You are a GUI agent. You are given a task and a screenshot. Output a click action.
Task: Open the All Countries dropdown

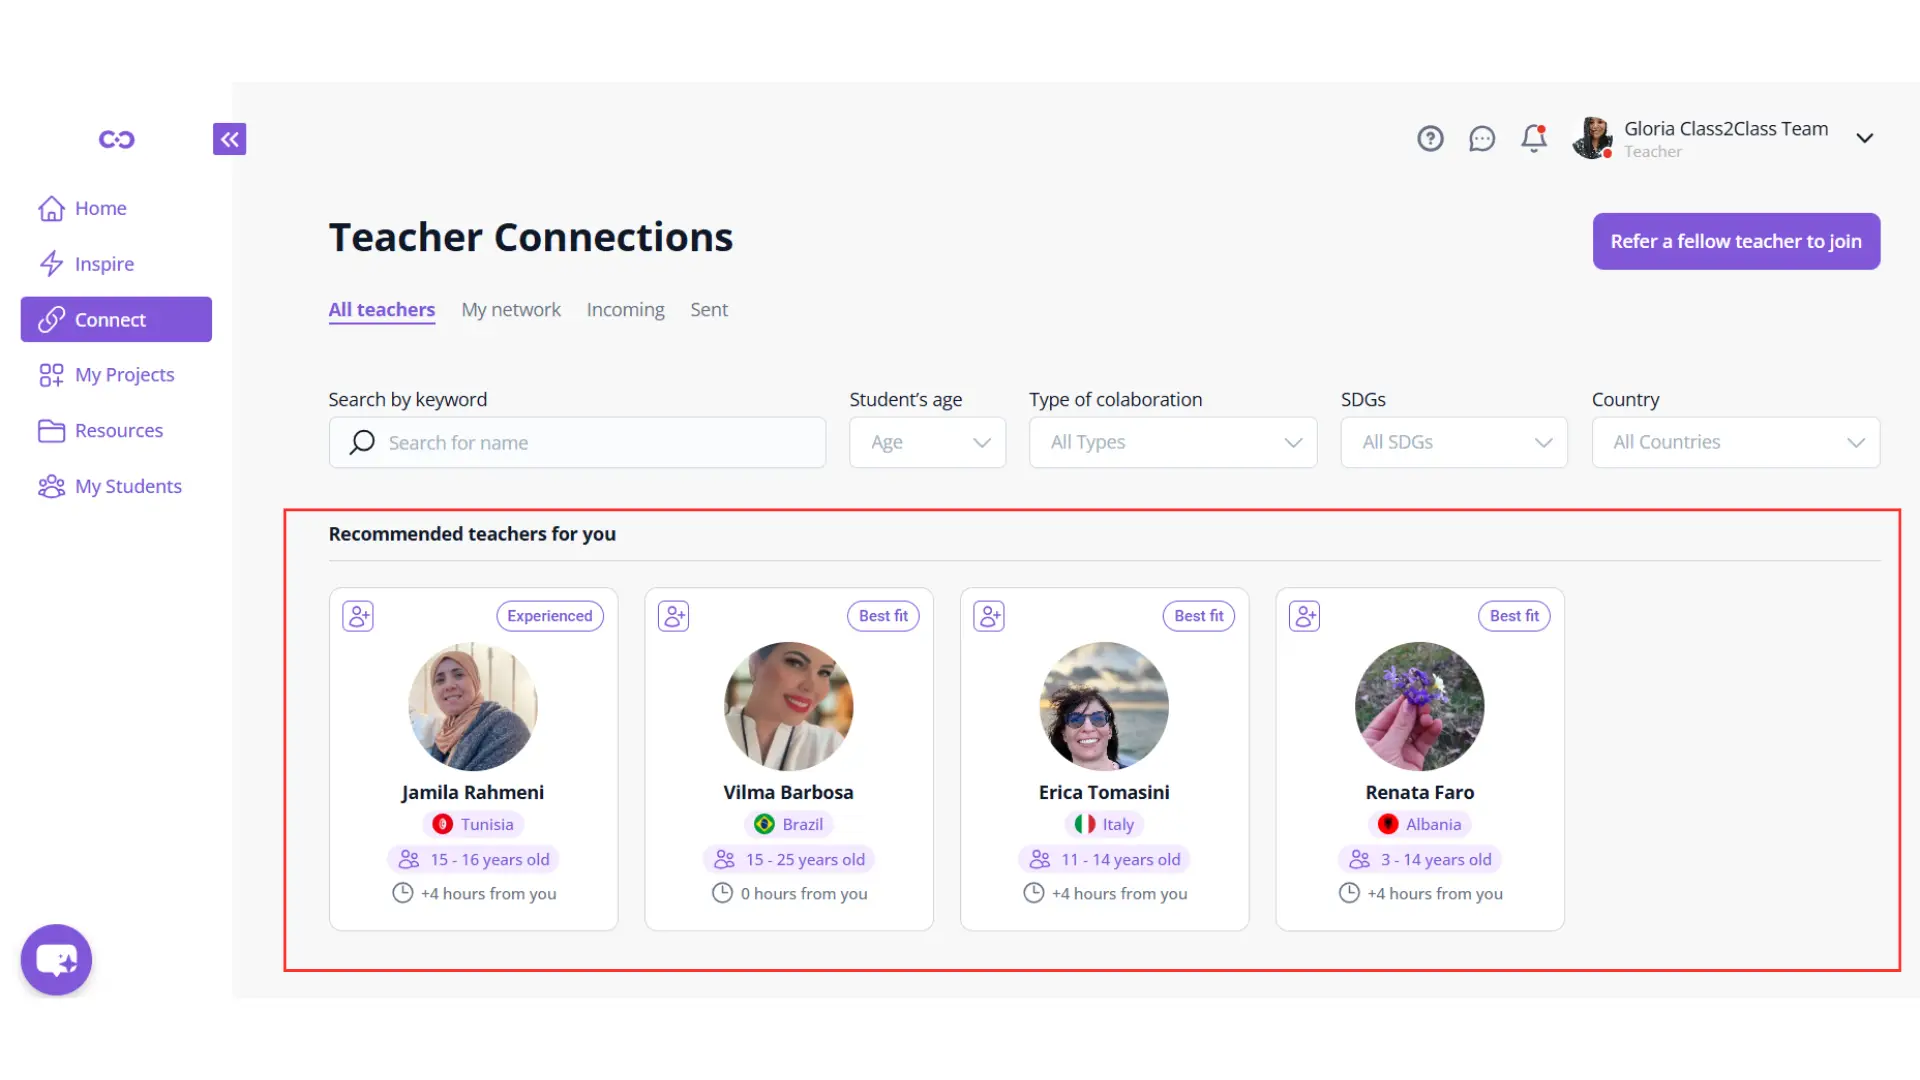pos(1736,442)
